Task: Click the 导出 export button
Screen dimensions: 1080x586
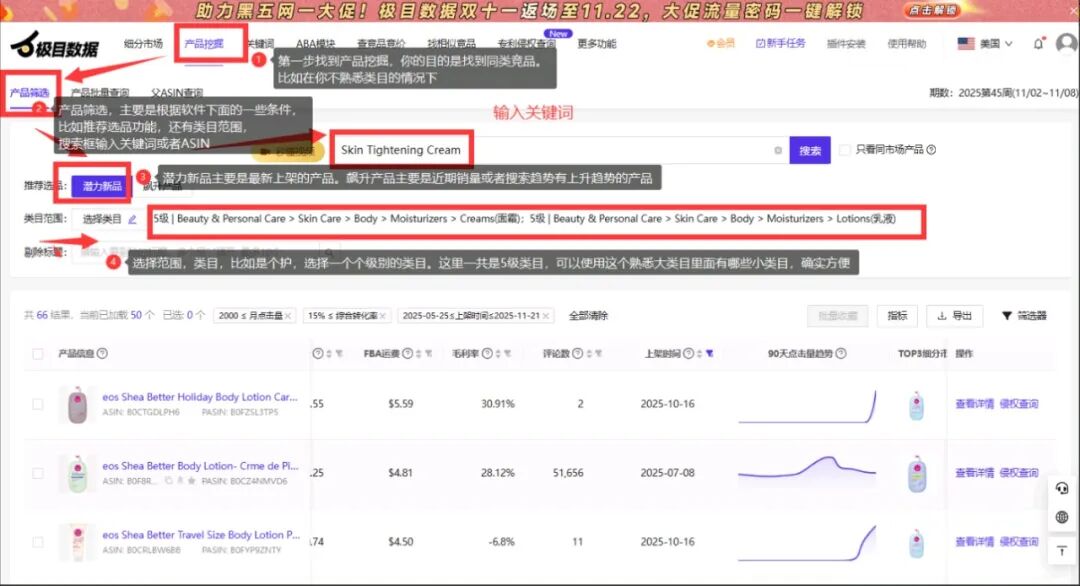Action: point(955,315)
